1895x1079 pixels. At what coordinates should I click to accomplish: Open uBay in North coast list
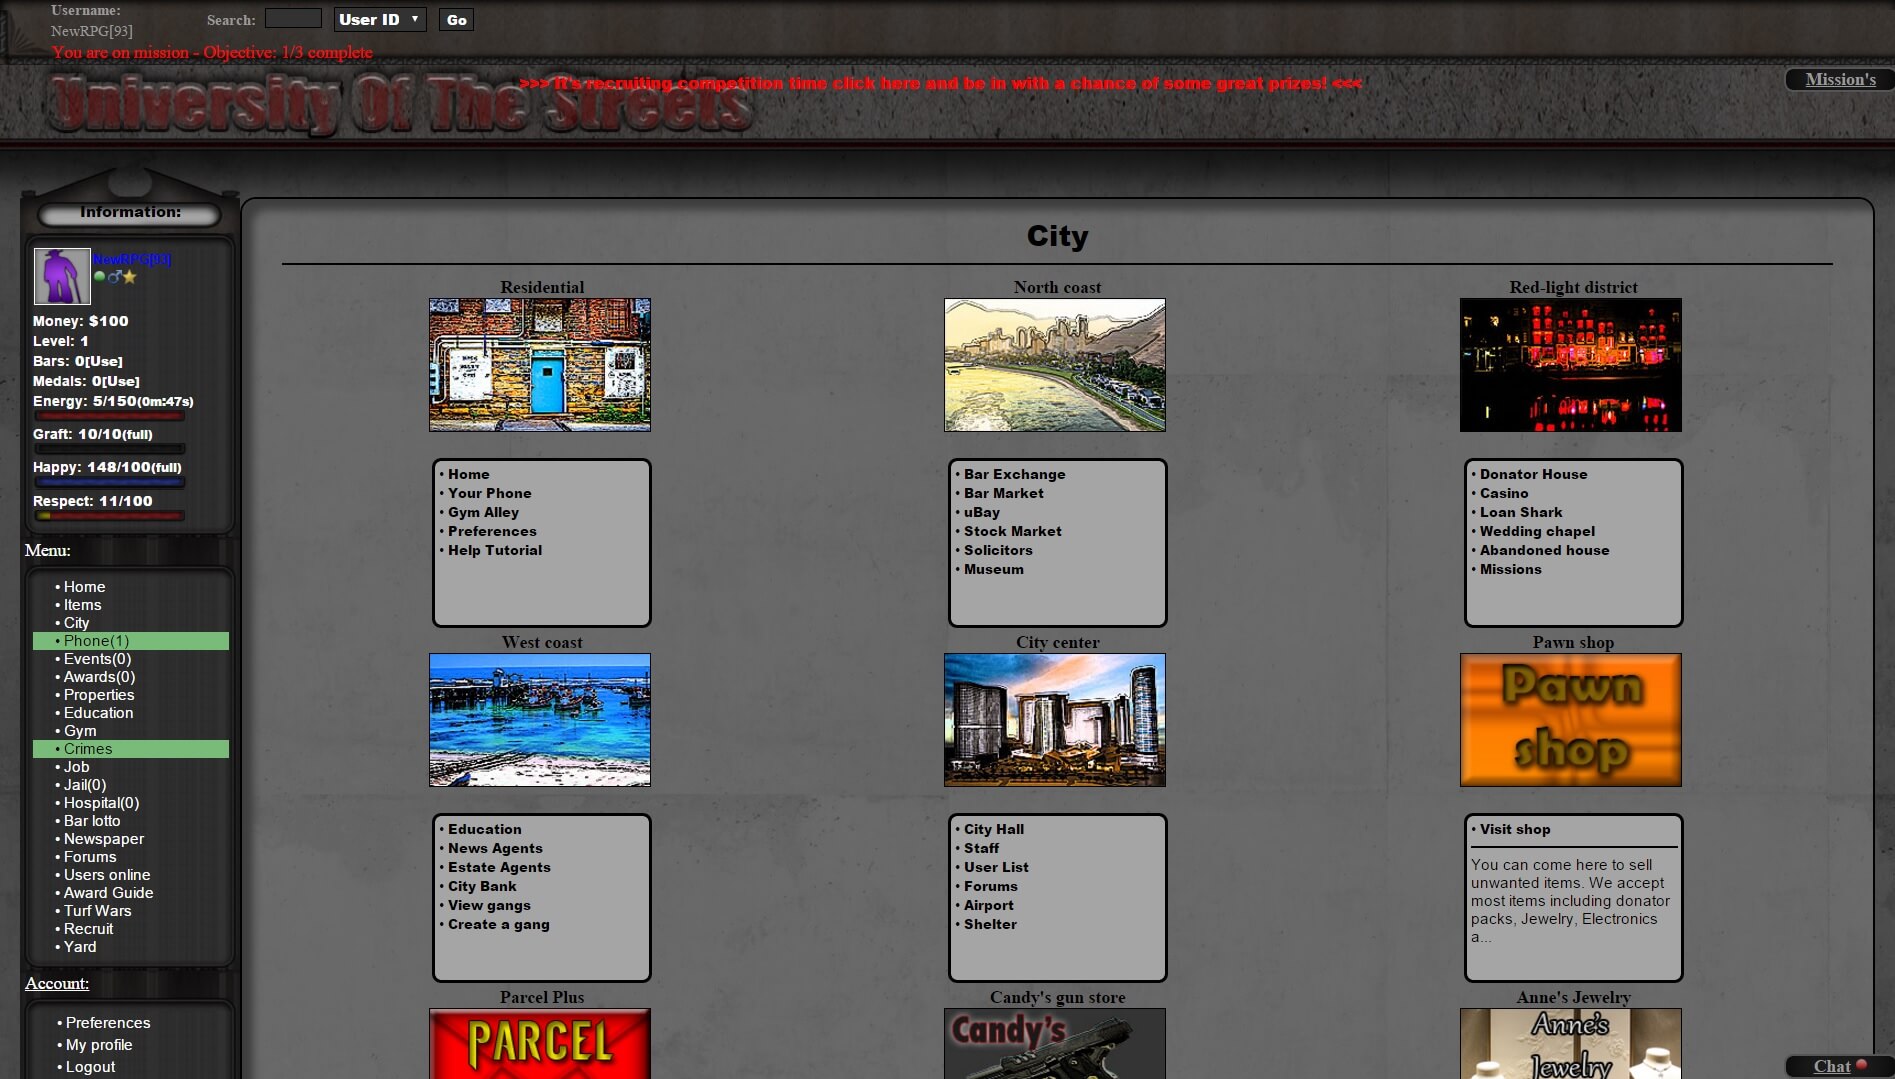tap(981, 512)
